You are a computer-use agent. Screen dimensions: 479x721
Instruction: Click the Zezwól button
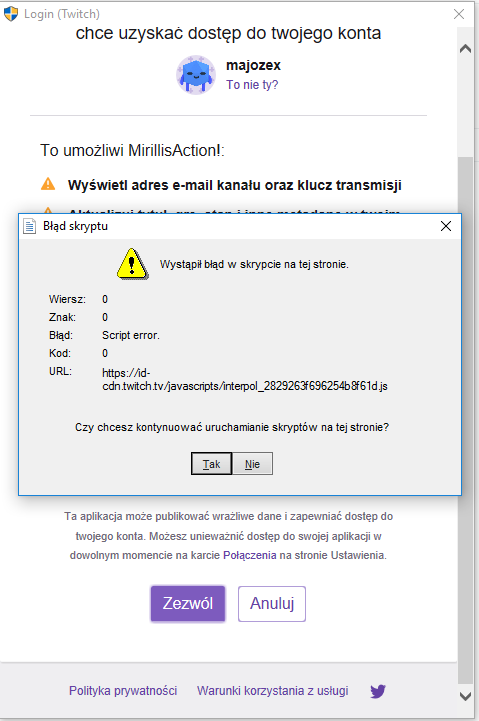click(x=188, y=603)
